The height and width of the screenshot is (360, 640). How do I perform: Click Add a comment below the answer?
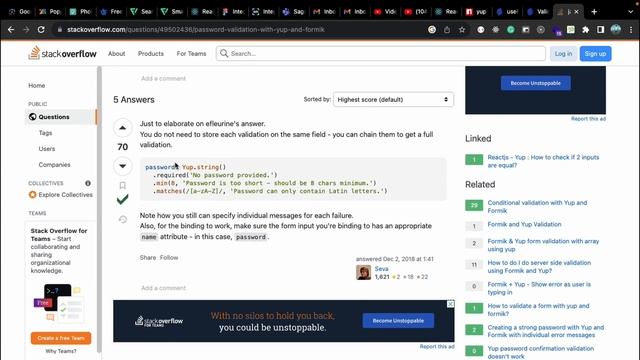click(163, 288)
